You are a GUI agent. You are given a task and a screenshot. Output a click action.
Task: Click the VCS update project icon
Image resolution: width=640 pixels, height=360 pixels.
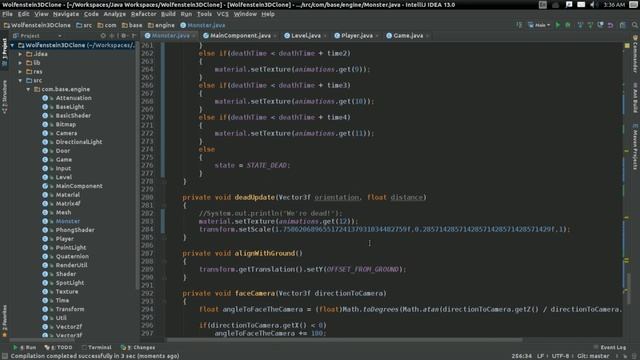580,25
